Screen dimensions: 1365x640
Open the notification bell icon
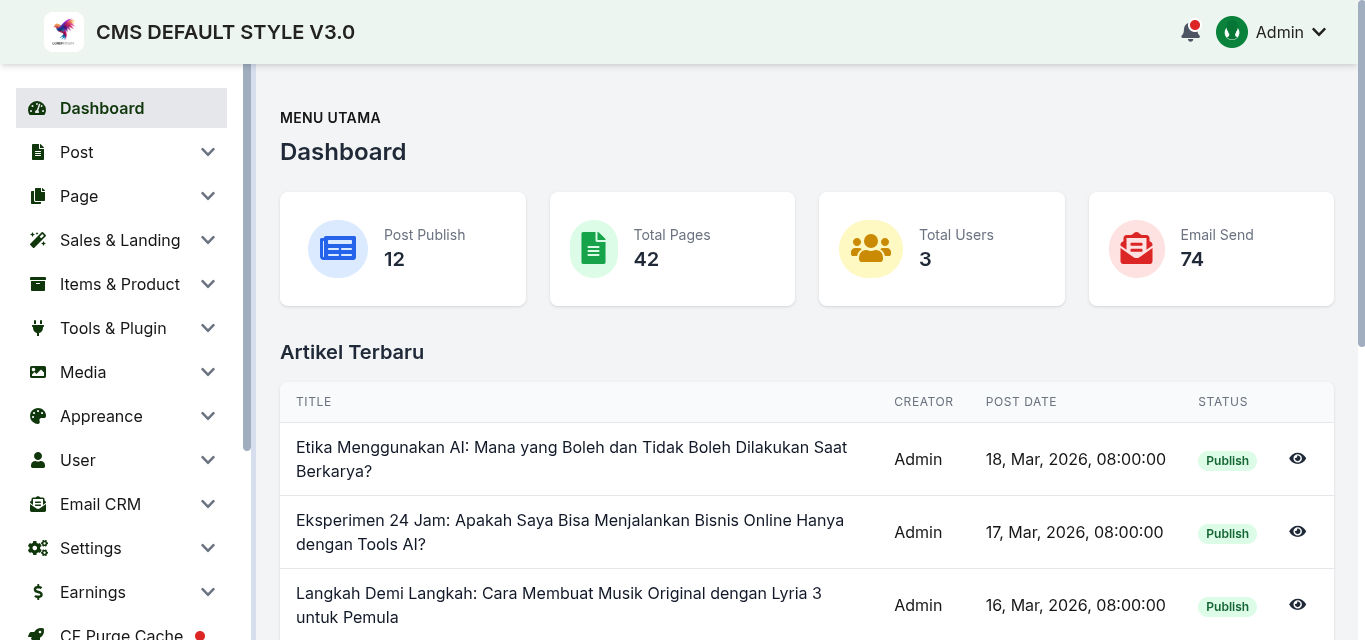pos(1190,32)
